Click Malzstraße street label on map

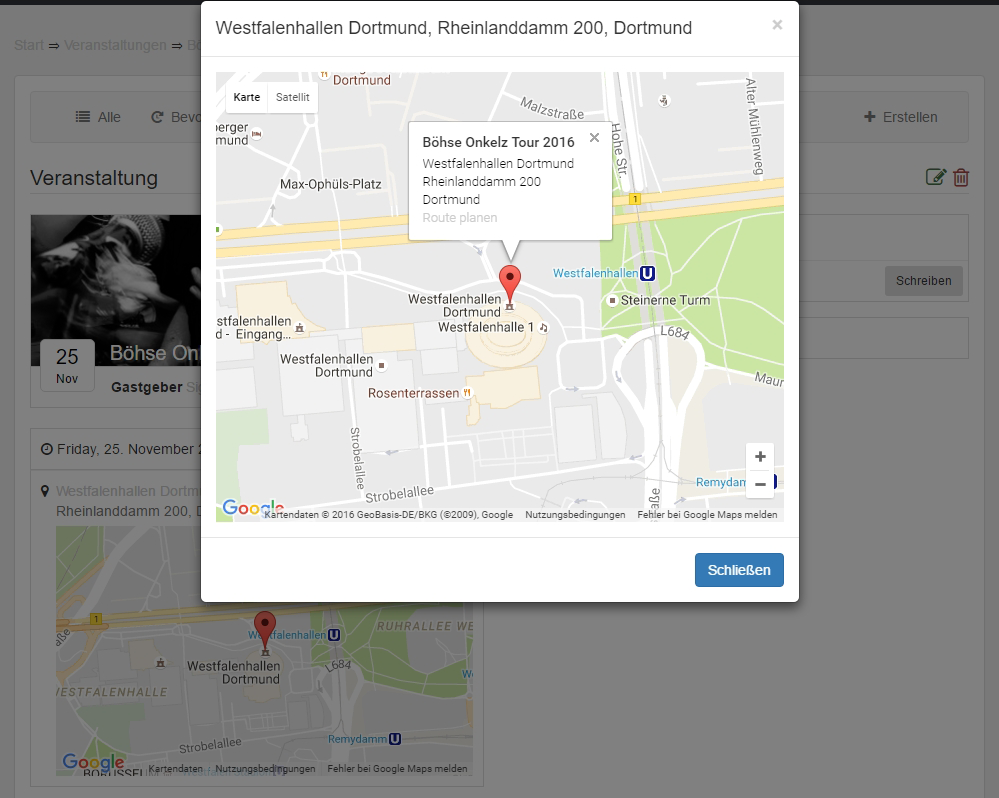point(552,108)
